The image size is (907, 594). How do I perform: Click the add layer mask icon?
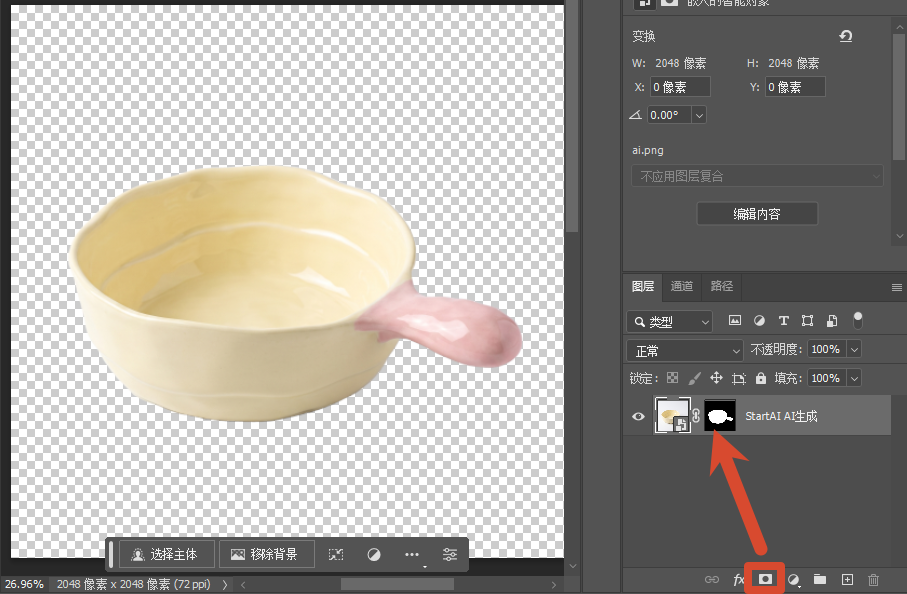[765, 579]
